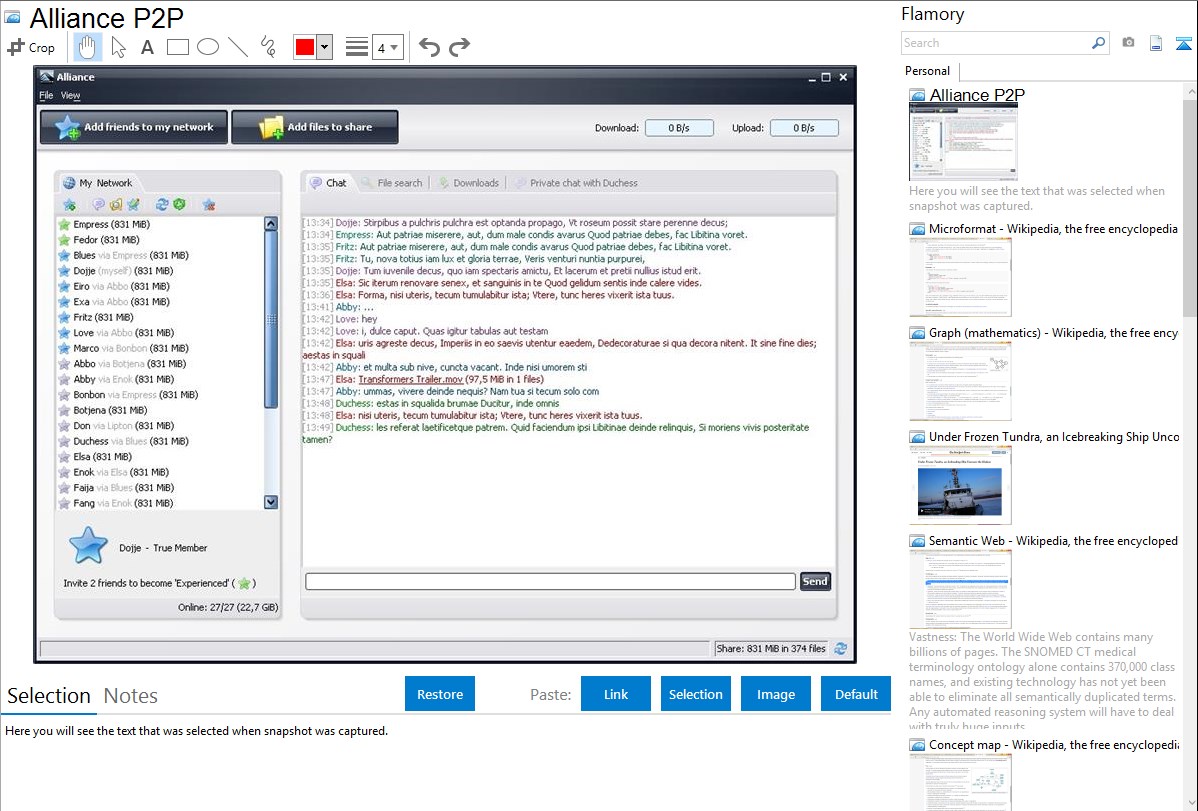1198x811 pixels.
Task: Click the blue upload arrow icon
Action: click(1183, 43)
